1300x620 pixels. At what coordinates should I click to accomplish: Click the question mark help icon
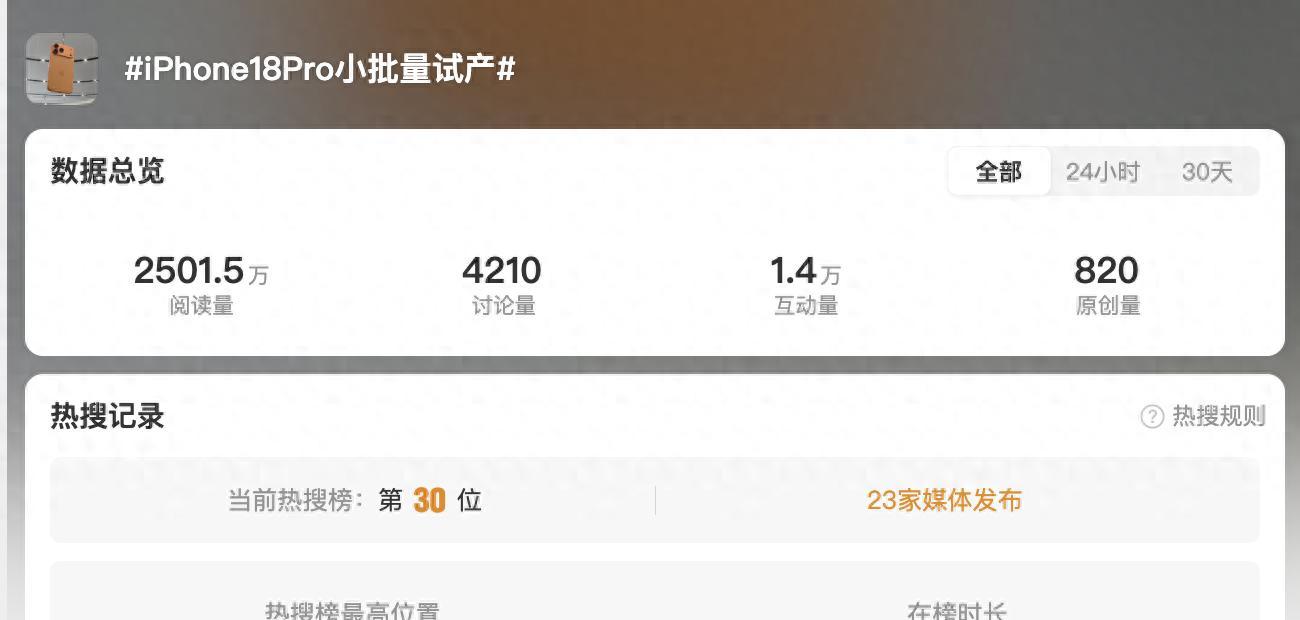pos(1152,416)
